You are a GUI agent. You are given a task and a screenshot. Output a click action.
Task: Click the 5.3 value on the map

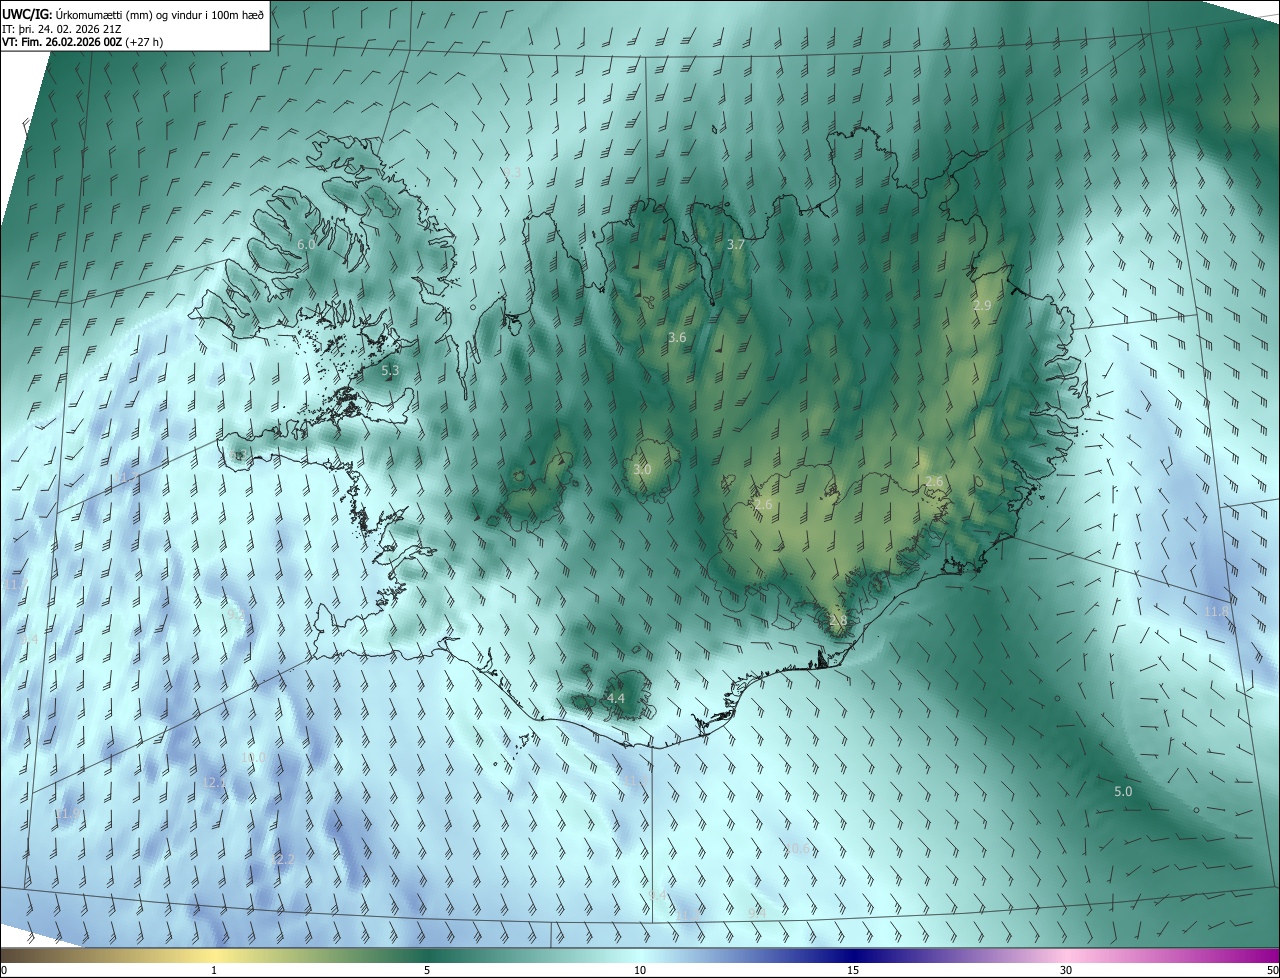(x=390, y=370)
